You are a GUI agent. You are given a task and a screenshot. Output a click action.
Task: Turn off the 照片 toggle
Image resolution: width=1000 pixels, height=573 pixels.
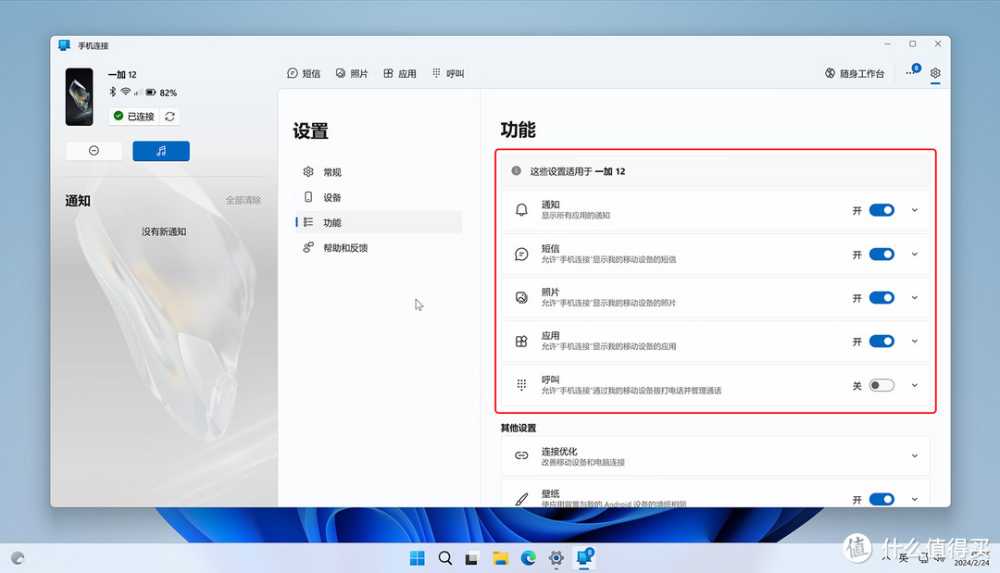point(881,297)
